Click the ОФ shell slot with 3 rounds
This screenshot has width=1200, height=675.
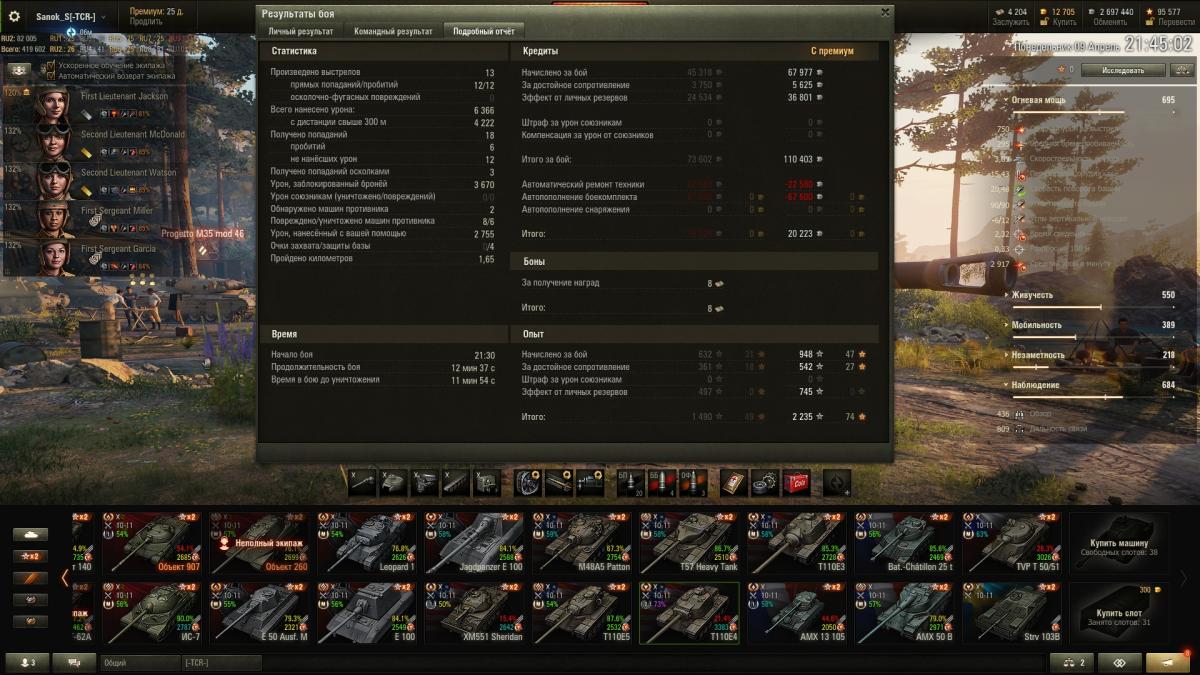pos(691,482)
